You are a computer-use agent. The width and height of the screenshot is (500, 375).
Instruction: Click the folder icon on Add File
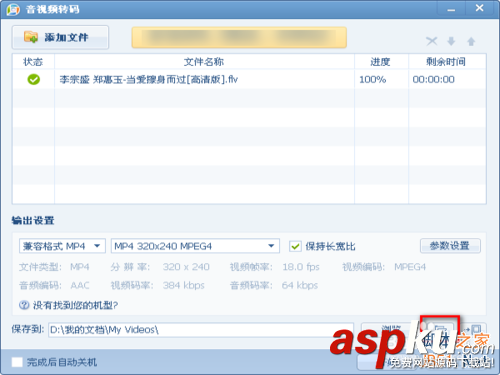click(x=31, y=37)
